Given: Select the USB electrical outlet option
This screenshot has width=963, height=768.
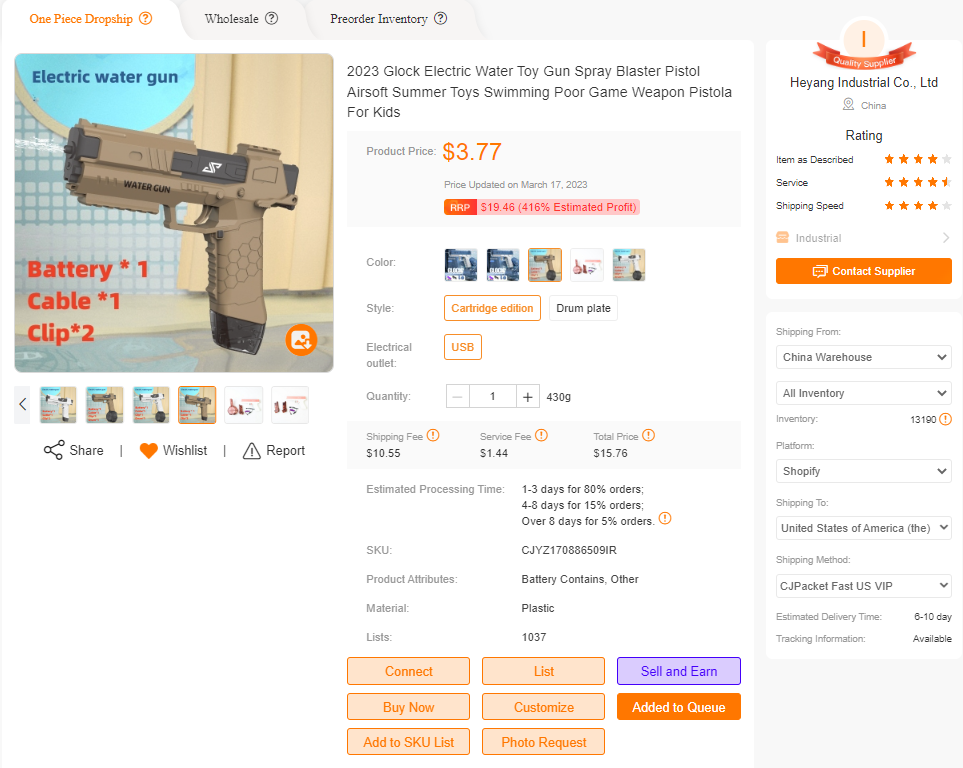Looking at the screenshot, I should click(462, 347).
